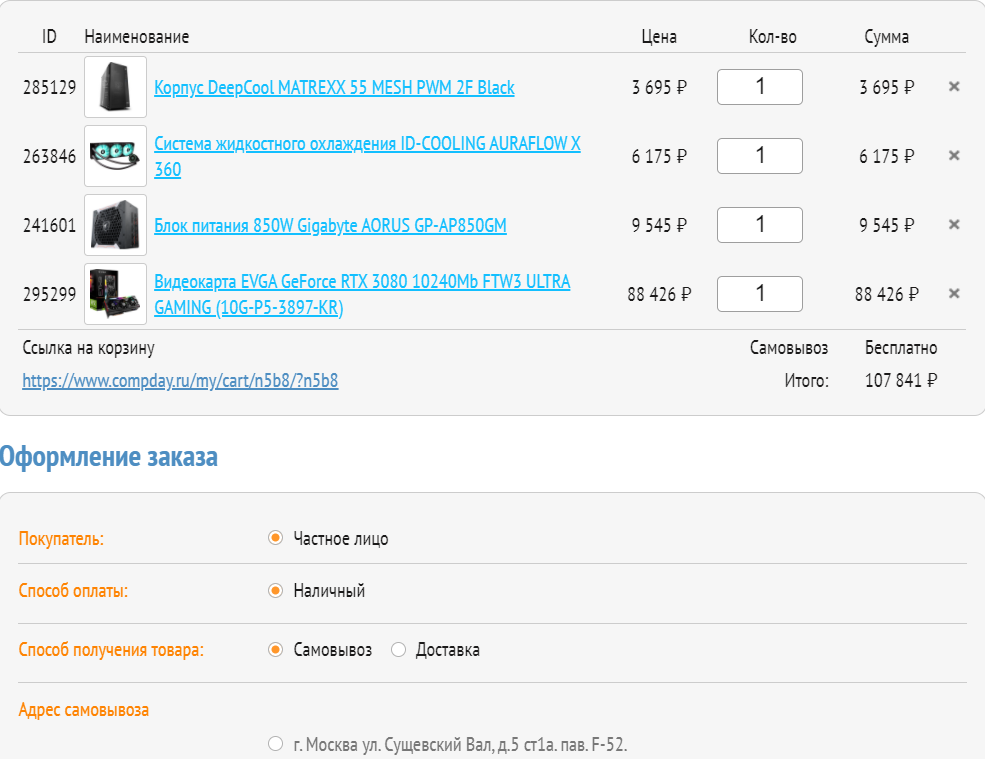Remove EVGA RTX 3080 videocard from cart
This screenshot has width=985, height=759.
(954, 293)
